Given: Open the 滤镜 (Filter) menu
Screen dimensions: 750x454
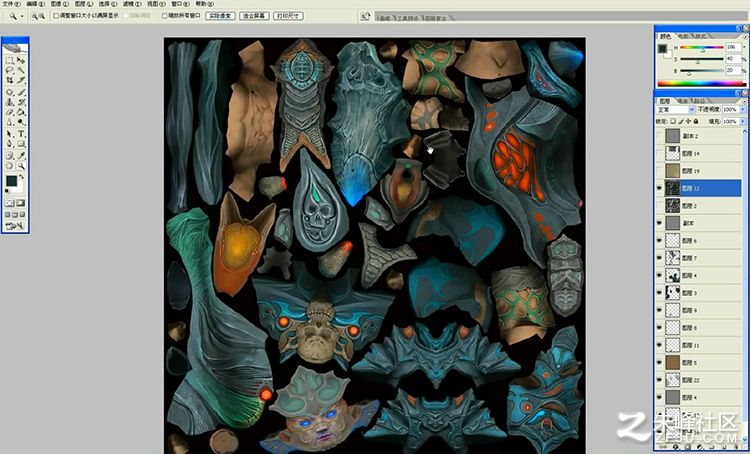Looking at the screenshot, I should 132,4.
